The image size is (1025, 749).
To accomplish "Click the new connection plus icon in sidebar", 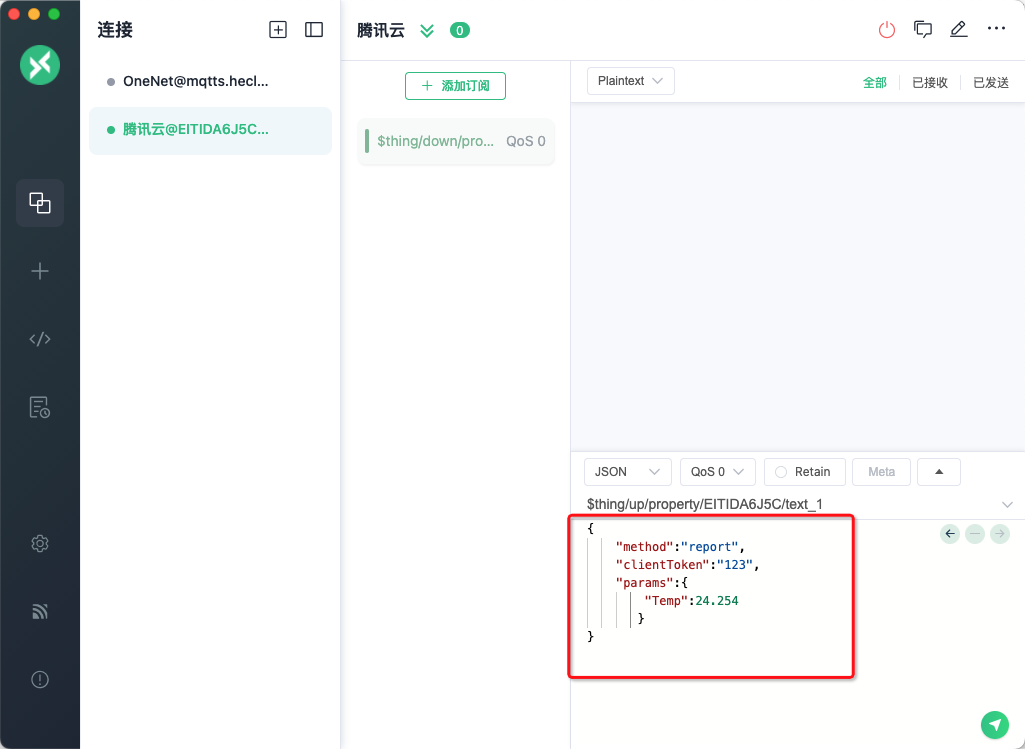I will (40, 271).
